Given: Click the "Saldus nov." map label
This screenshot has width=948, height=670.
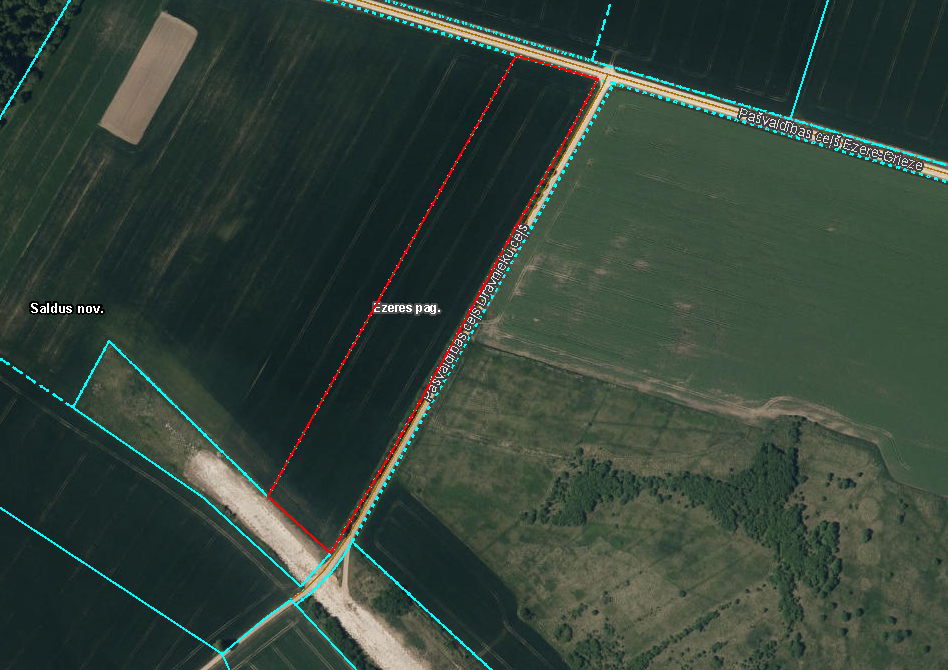Looking at the screenshot, I should [67, 309].
